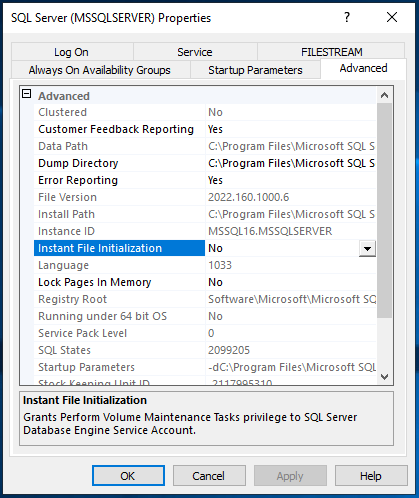The image size is (419, 498).
Task: Switch to the FILESTREAM tab
Action: coord(331,52)
